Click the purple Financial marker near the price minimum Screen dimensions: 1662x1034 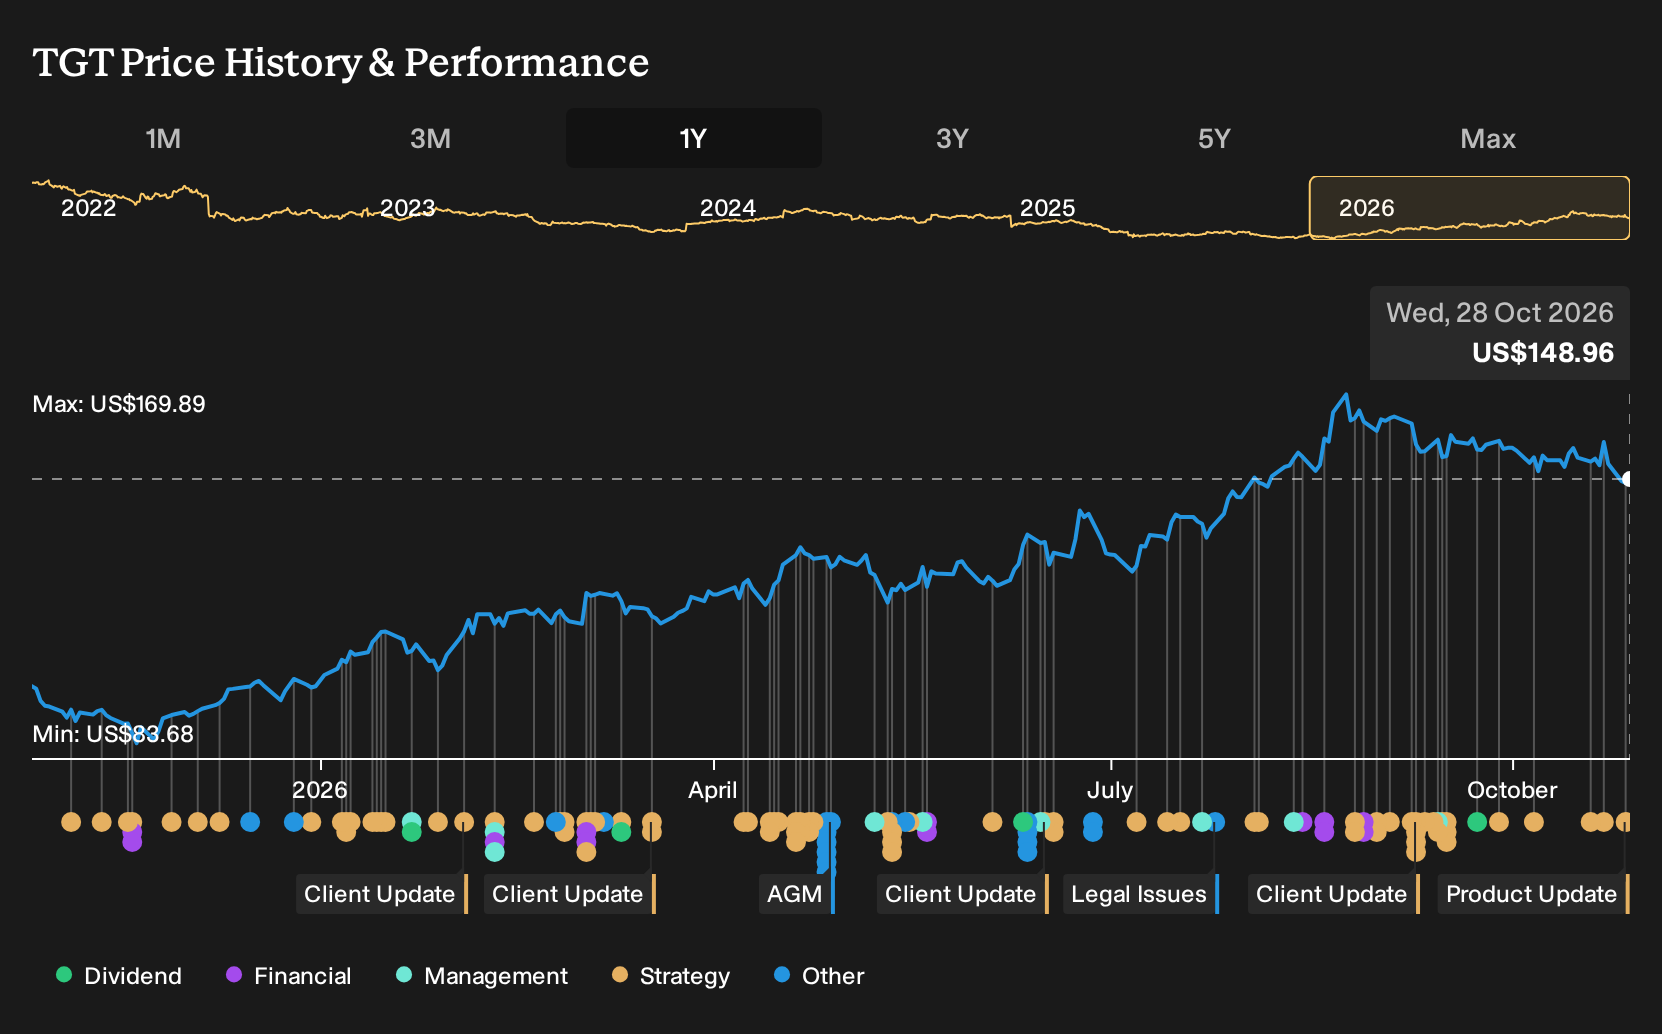(132, 841)
